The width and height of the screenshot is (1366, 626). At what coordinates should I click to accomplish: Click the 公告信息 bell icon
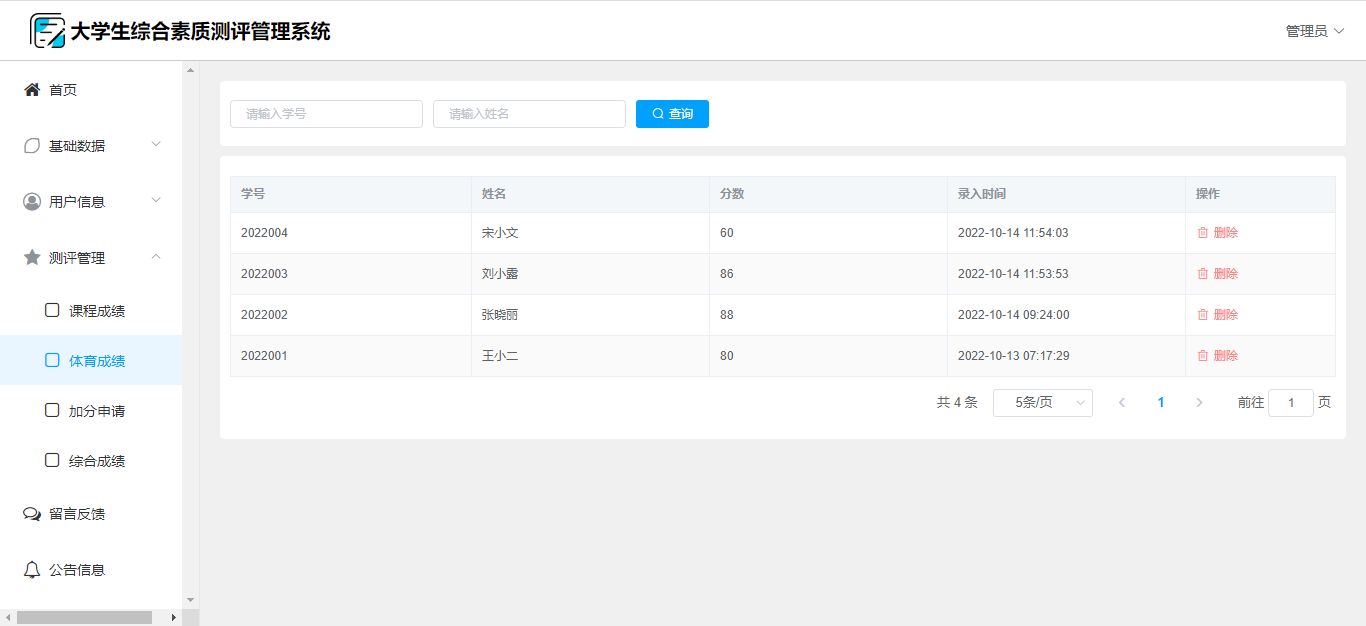pyautogui.click(x=32, y=570)
